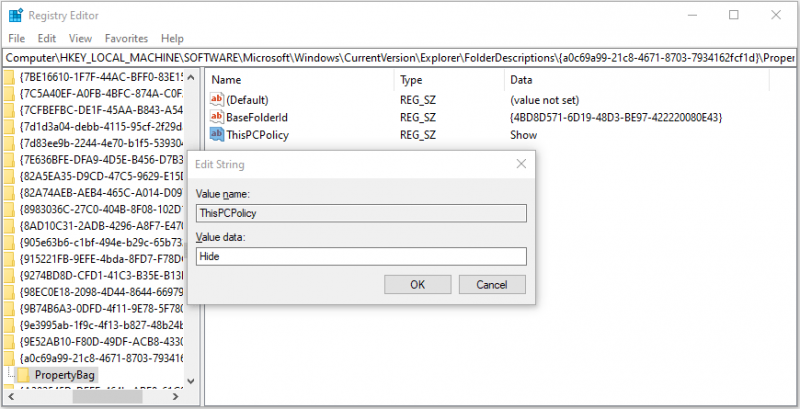Select the PropertyBag tree key label

[65, 375]
